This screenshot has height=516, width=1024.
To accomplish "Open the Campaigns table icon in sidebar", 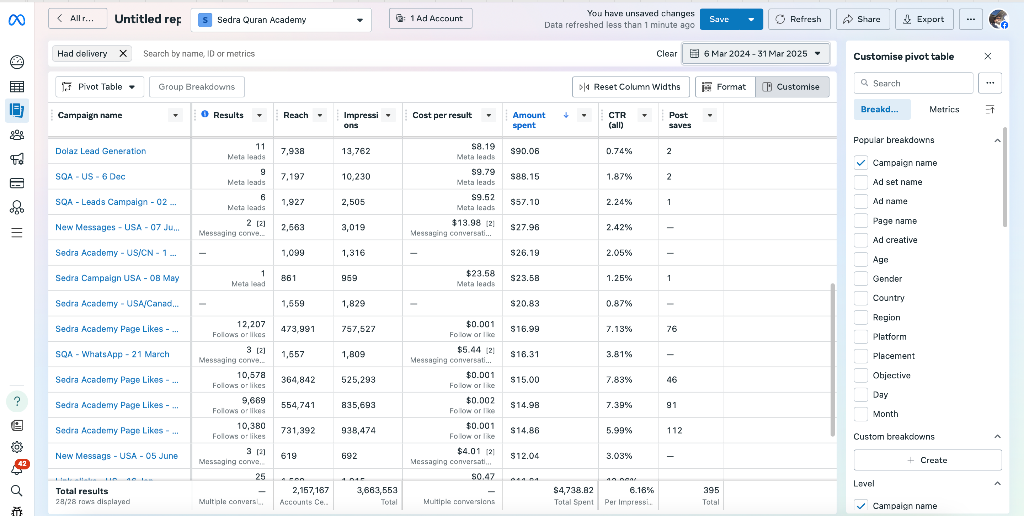I will 17,87.
